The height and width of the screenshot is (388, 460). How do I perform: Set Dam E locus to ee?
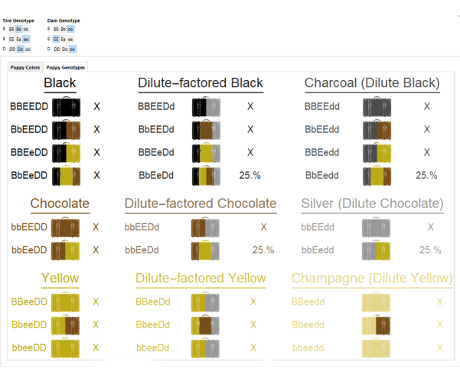(x=70, y=39)
